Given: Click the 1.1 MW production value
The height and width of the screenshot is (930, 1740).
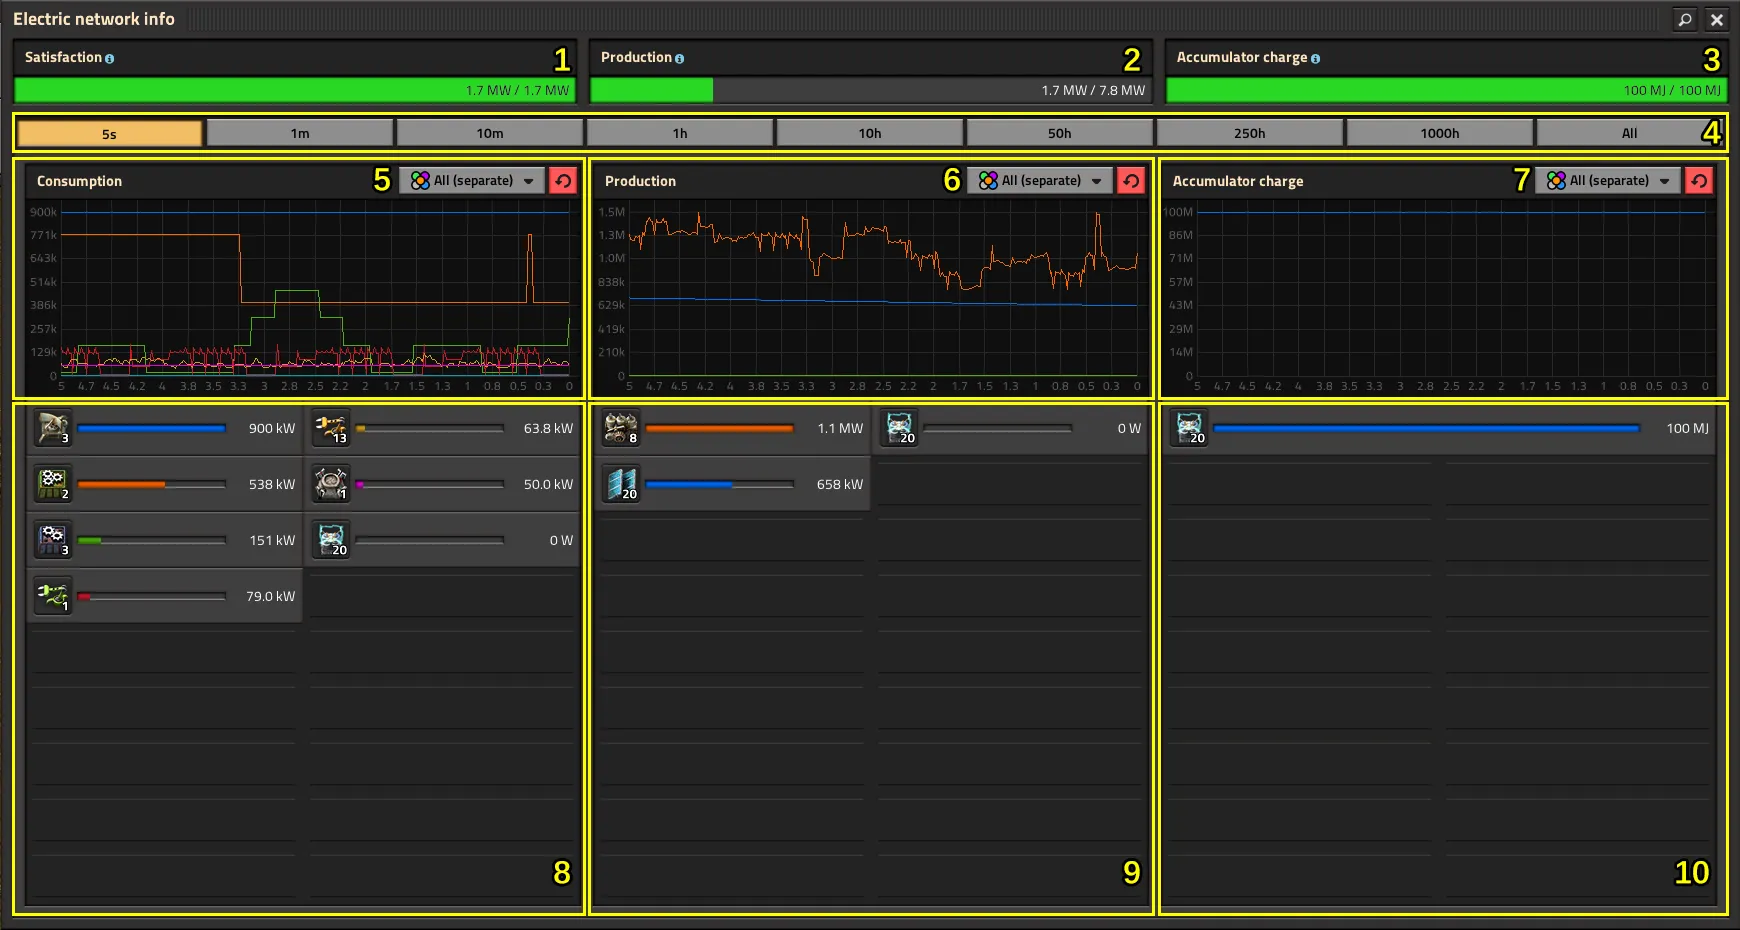Looking at the screenshot, I should click(x=840, y=428).
